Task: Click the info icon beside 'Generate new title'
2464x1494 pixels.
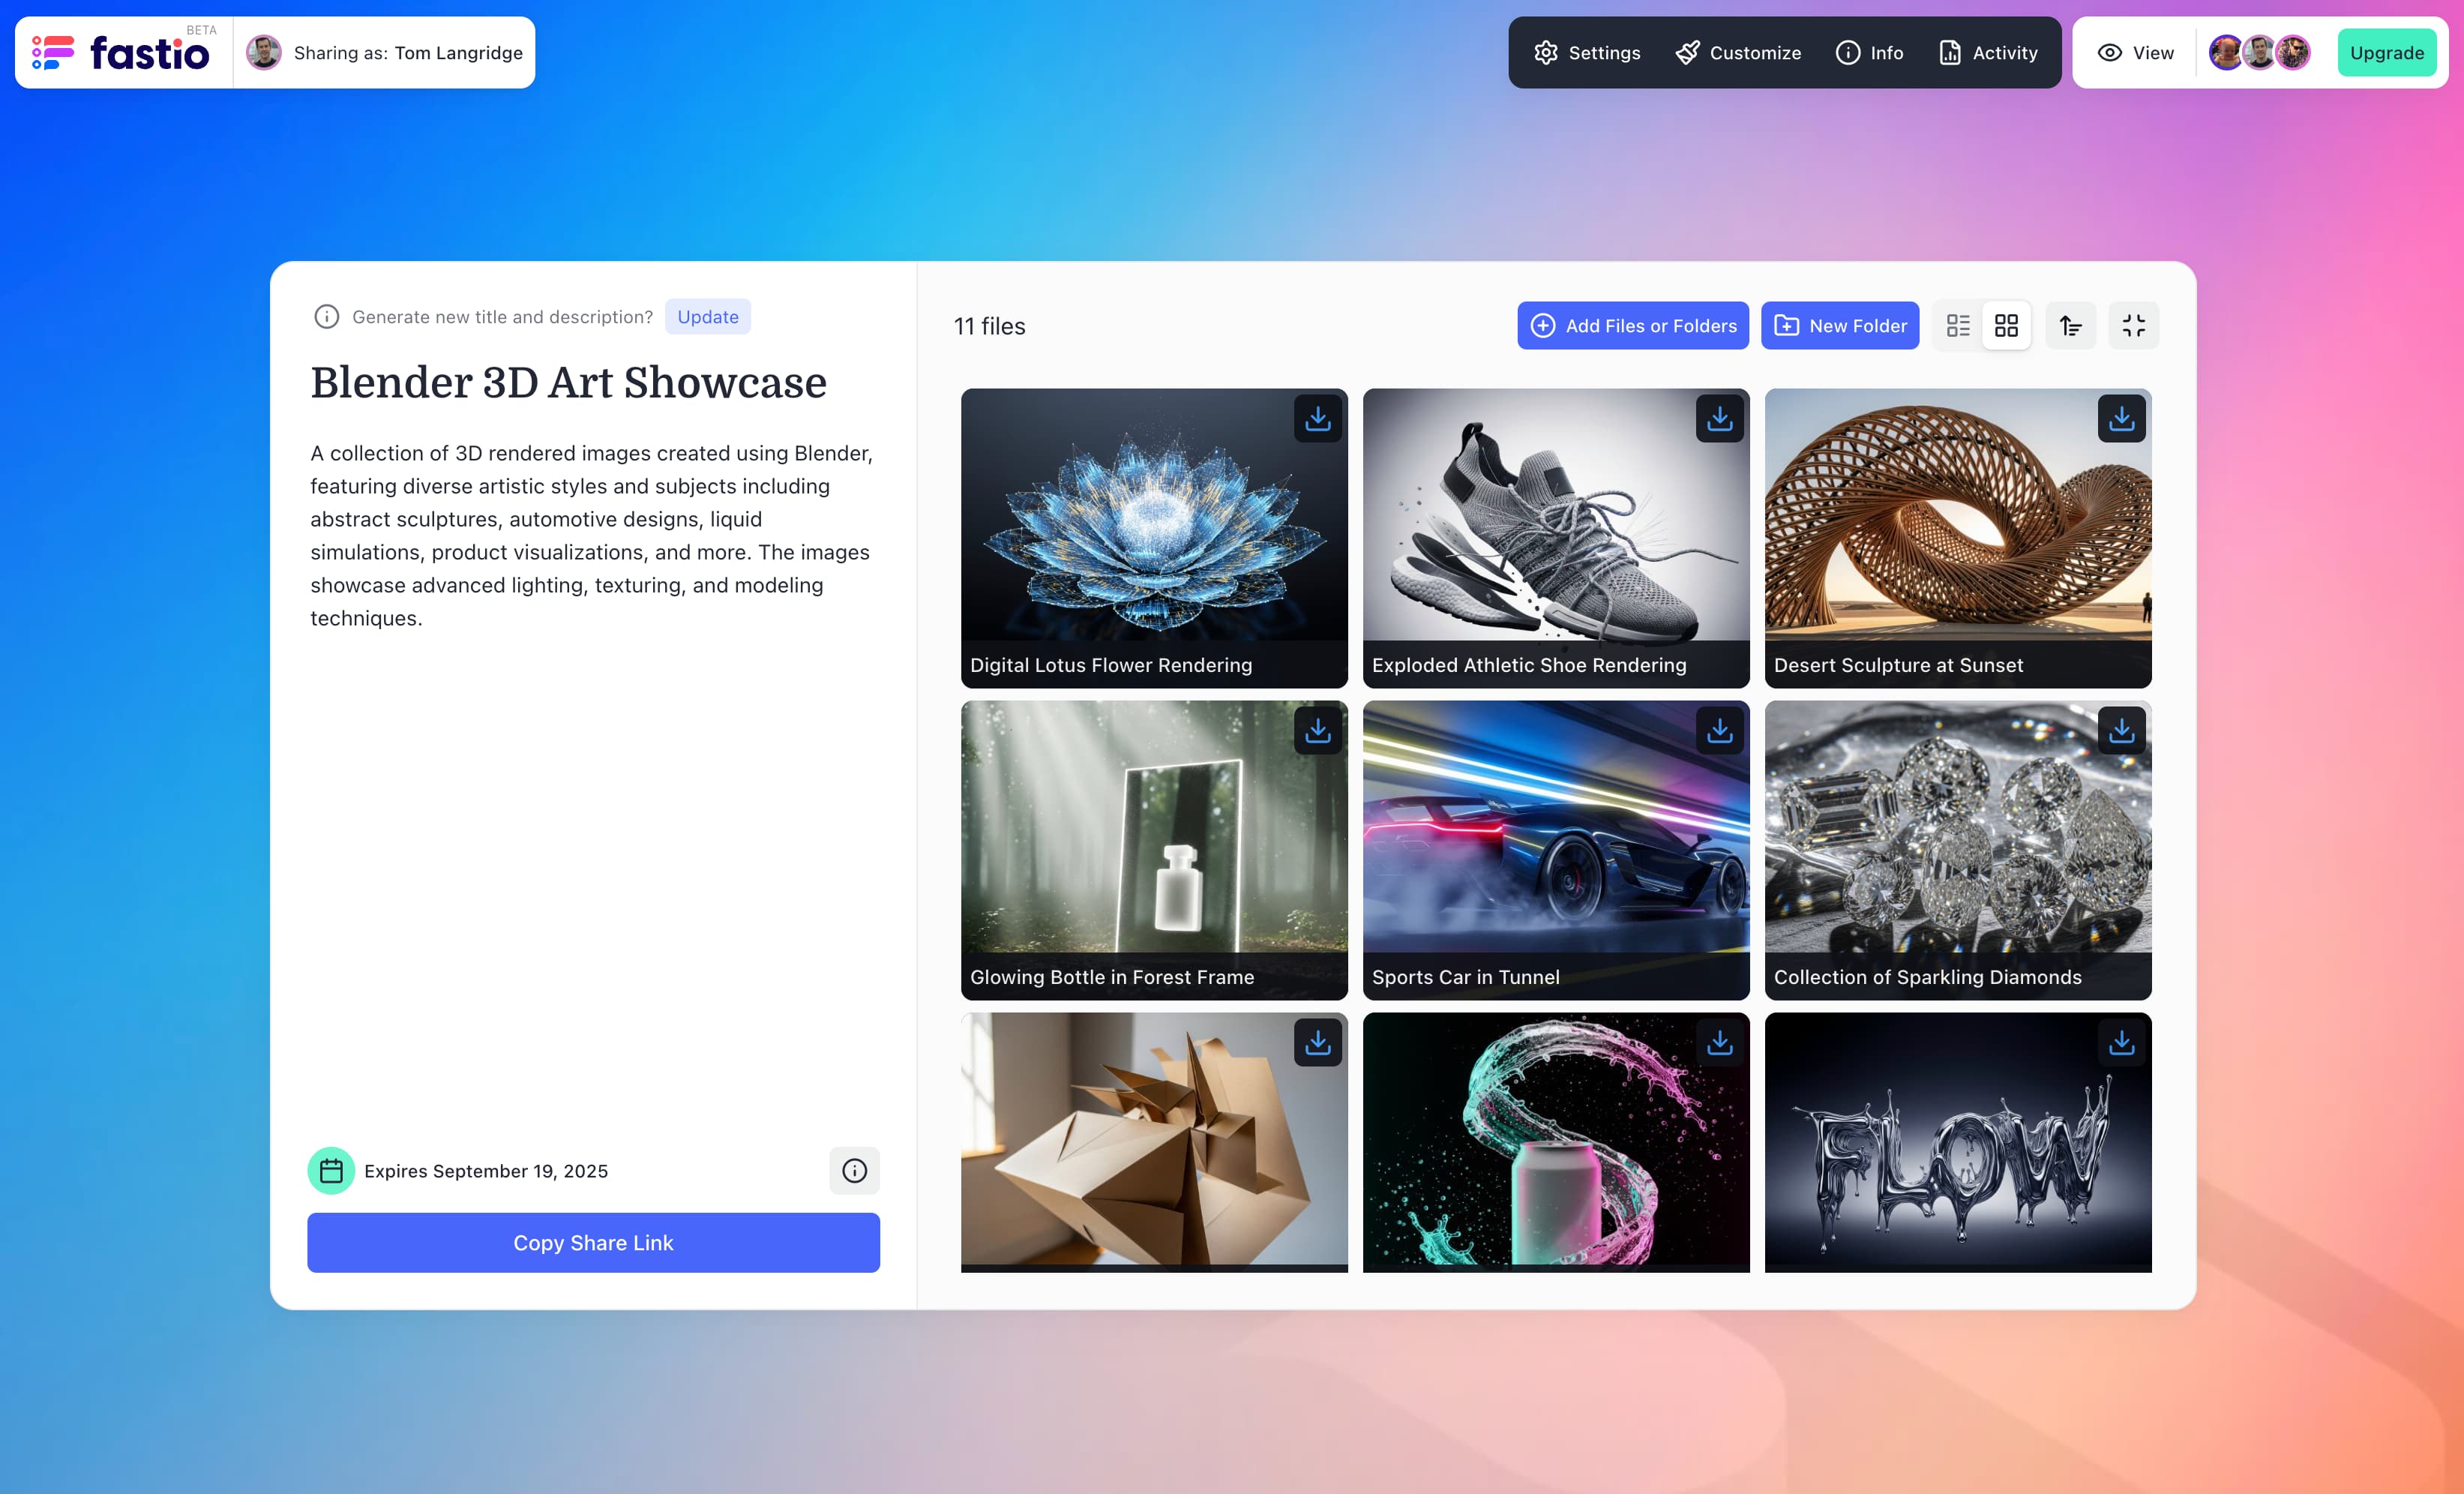Action: point(327,317)
